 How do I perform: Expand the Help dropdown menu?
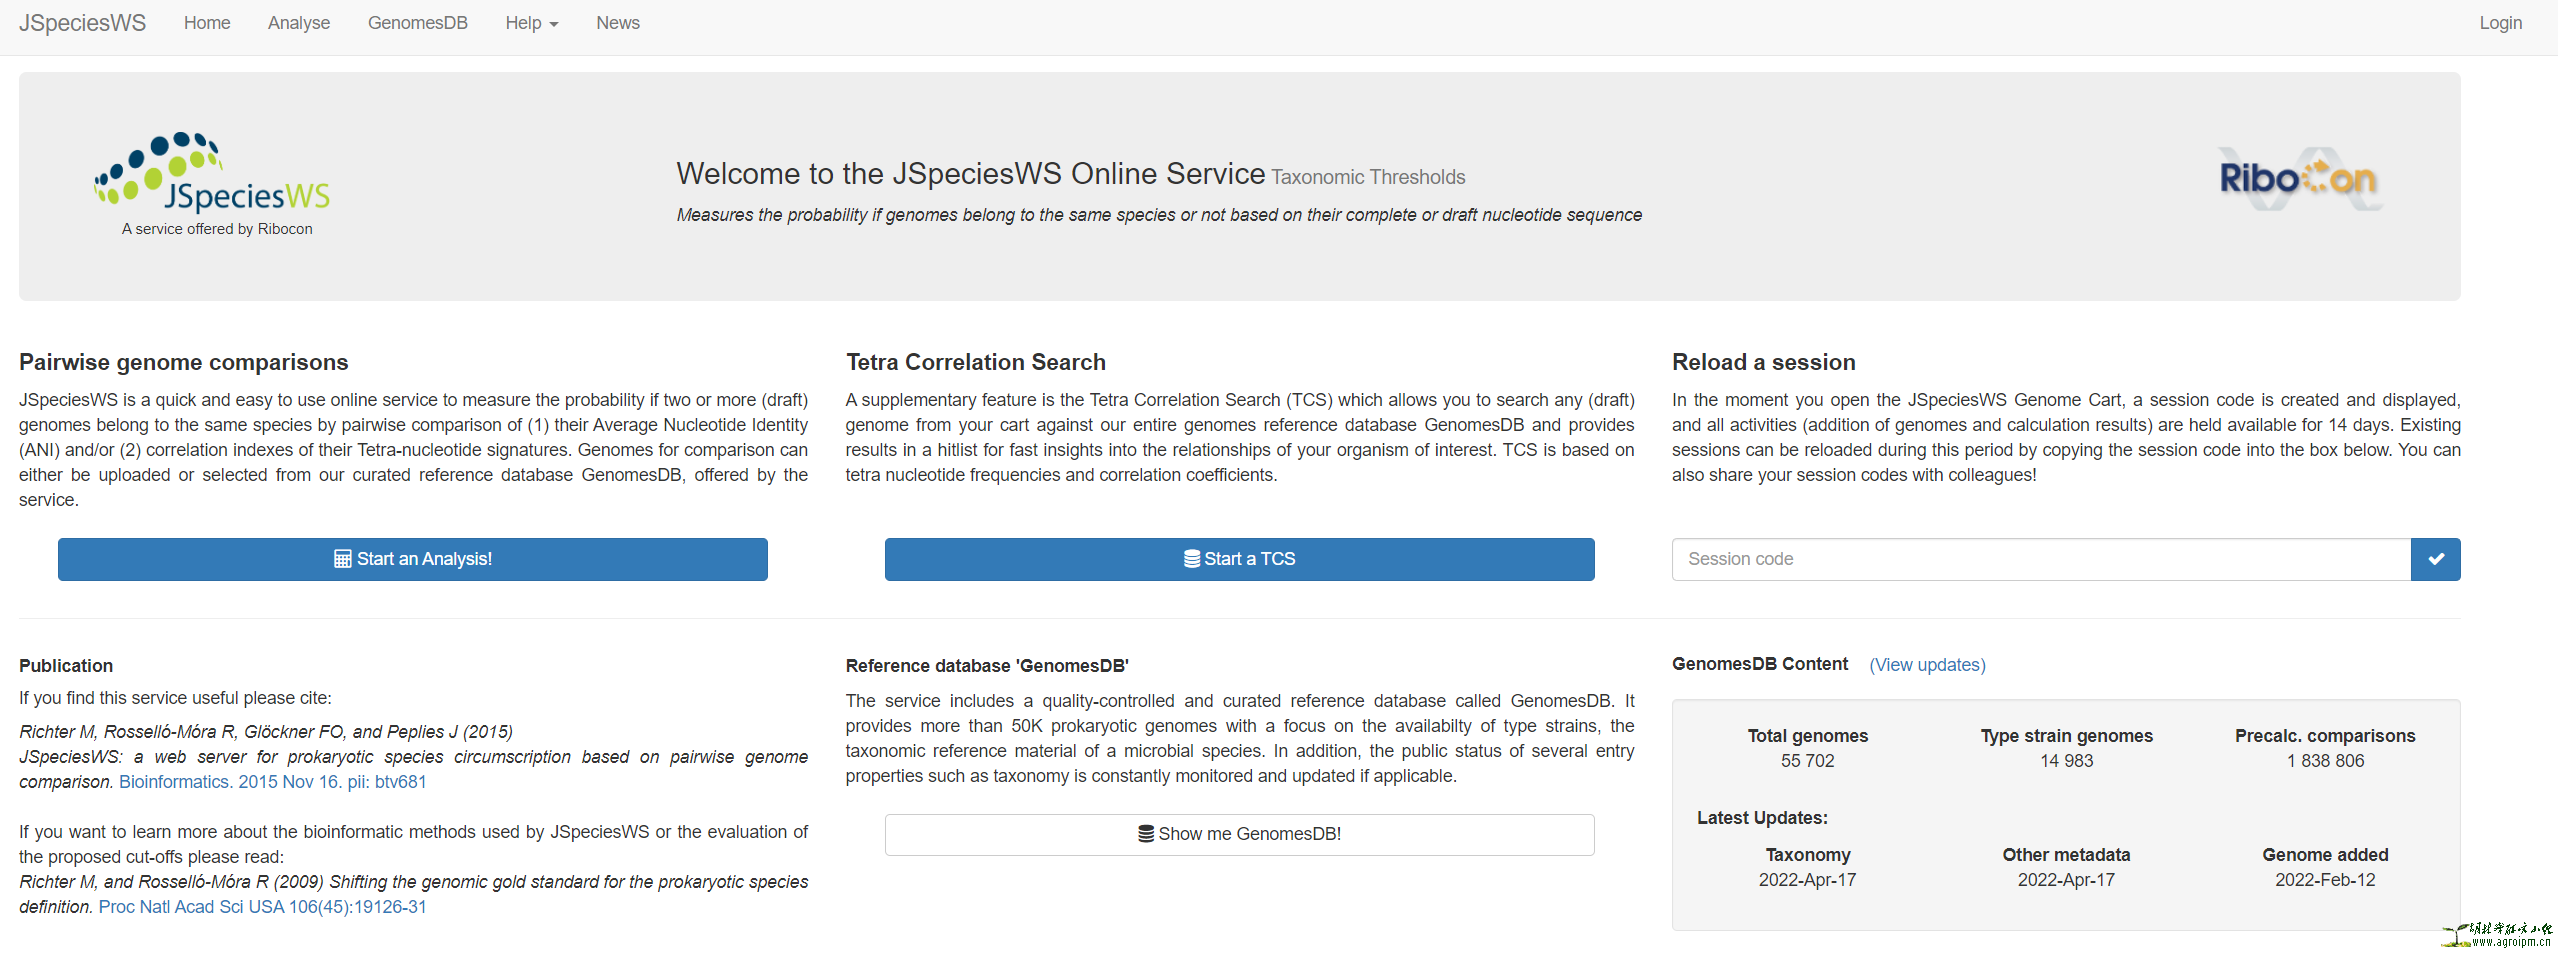[x=531, y=23]
